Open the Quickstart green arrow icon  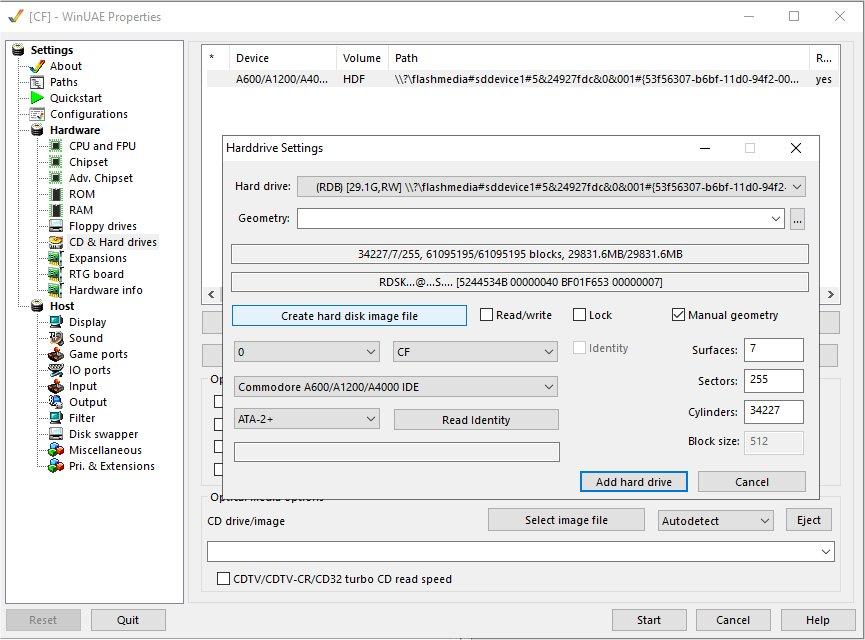click(x=38, y=98)
